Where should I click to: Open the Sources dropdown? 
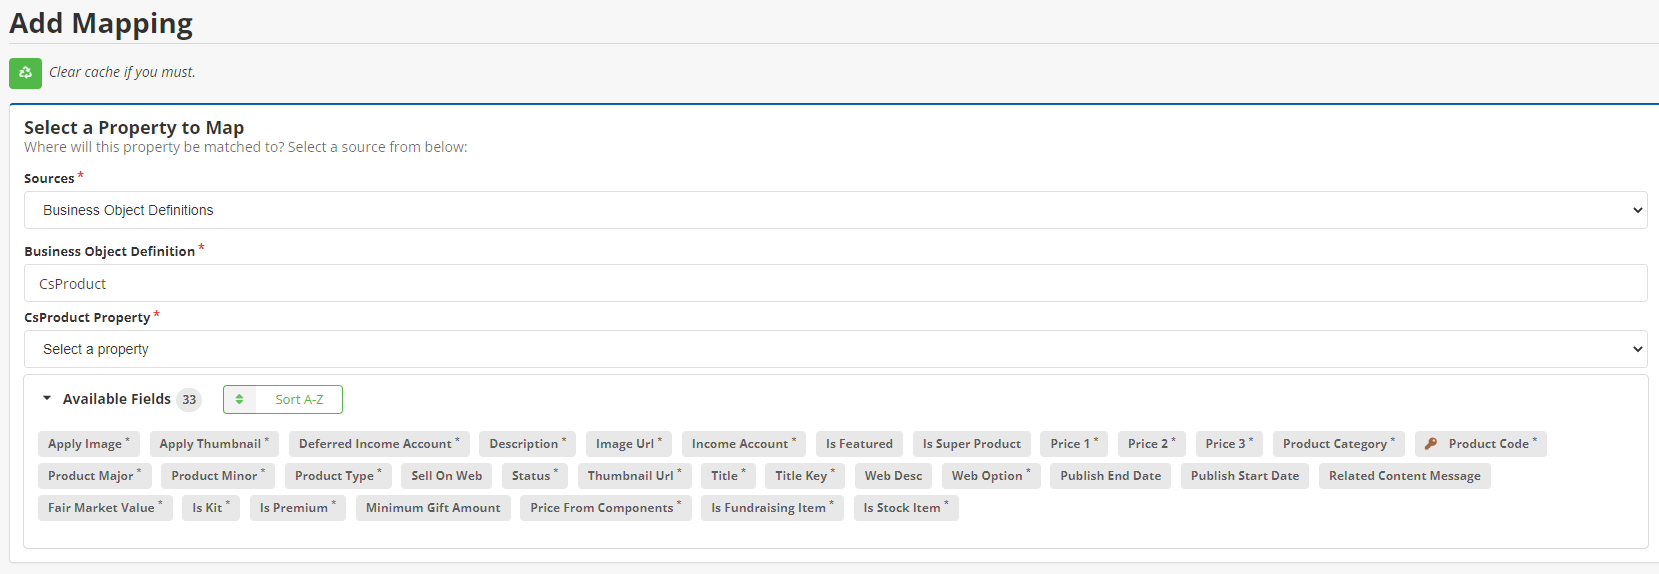click(x=835, y=210)
